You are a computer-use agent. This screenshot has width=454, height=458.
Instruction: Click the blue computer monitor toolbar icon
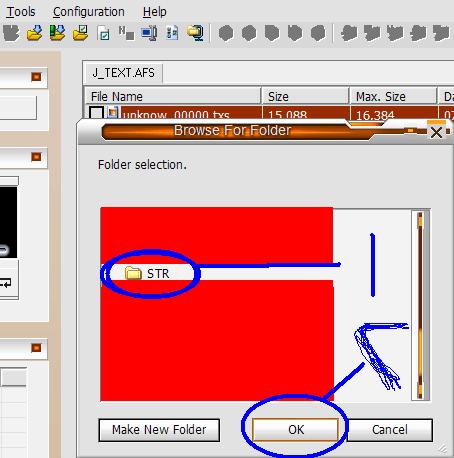pos(149,33)
